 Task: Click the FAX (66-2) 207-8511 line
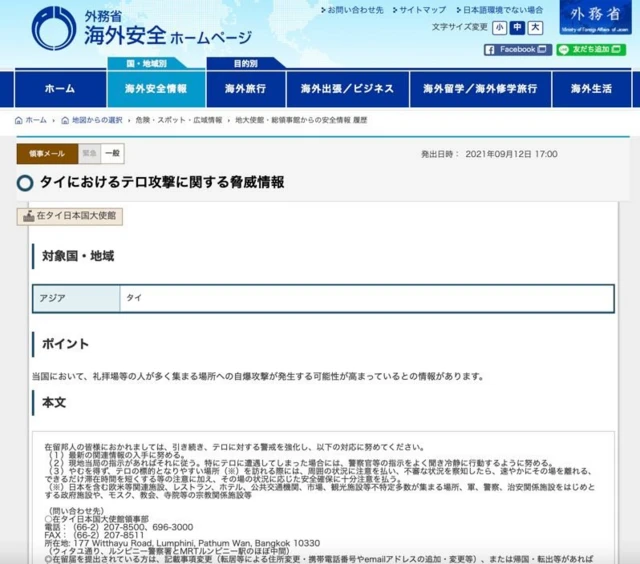click(94, 535)
